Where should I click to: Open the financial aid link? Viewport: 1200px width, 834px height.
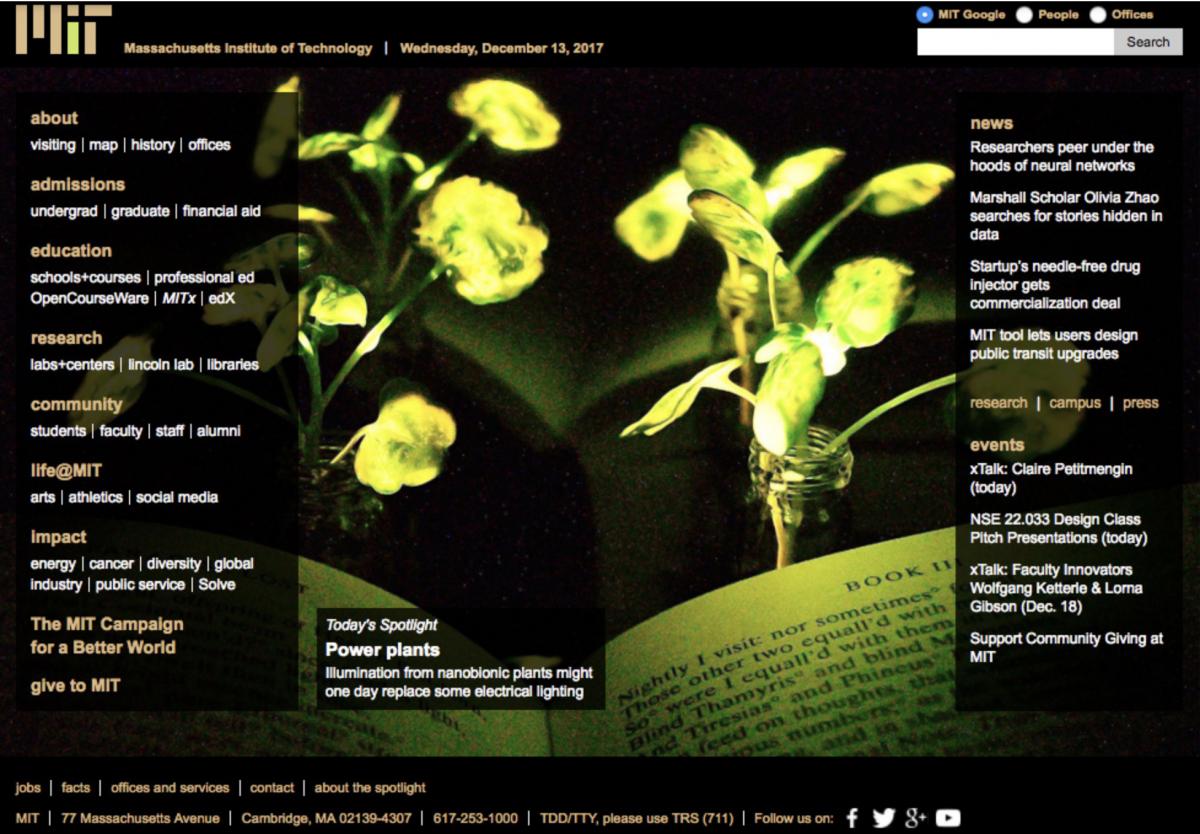click(x=222, y=211)
